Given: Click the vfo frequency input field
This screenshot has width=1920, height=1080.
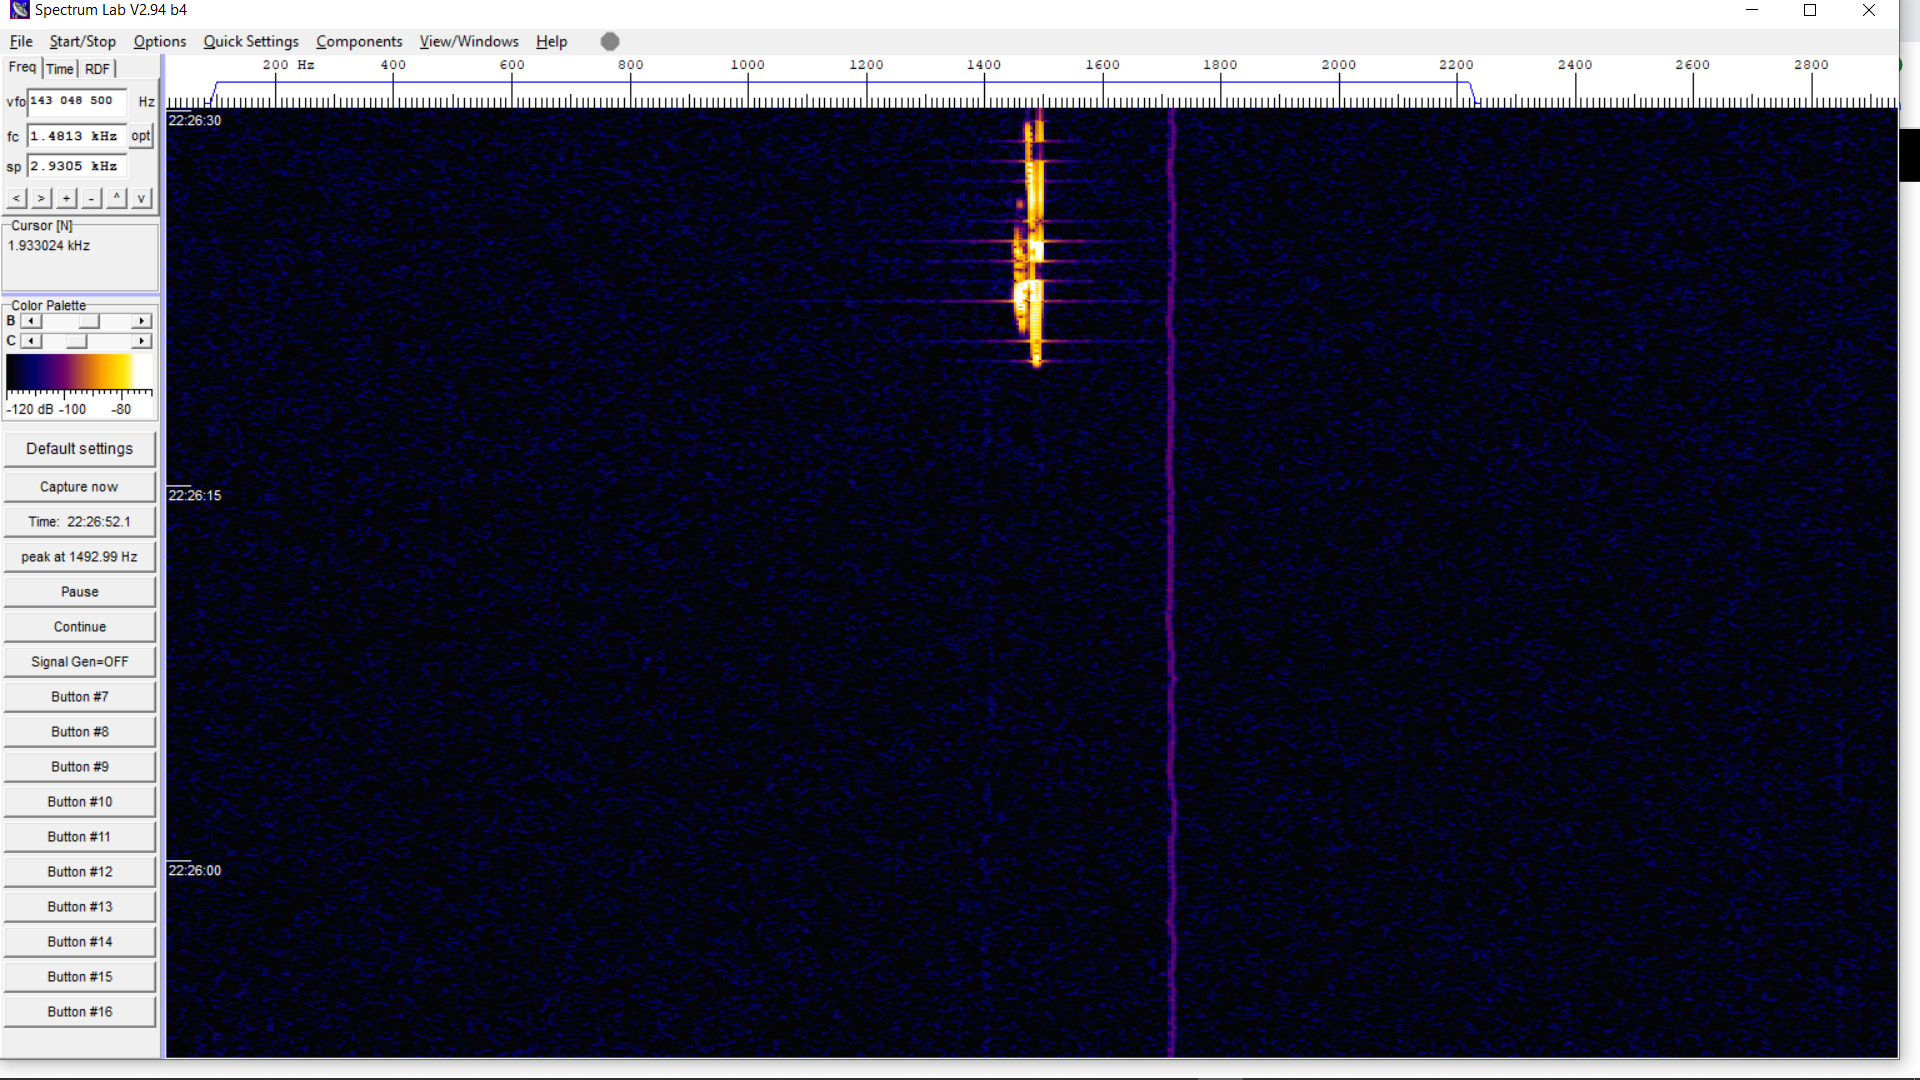Looking at the screenshot, I should tap(77, 101).
